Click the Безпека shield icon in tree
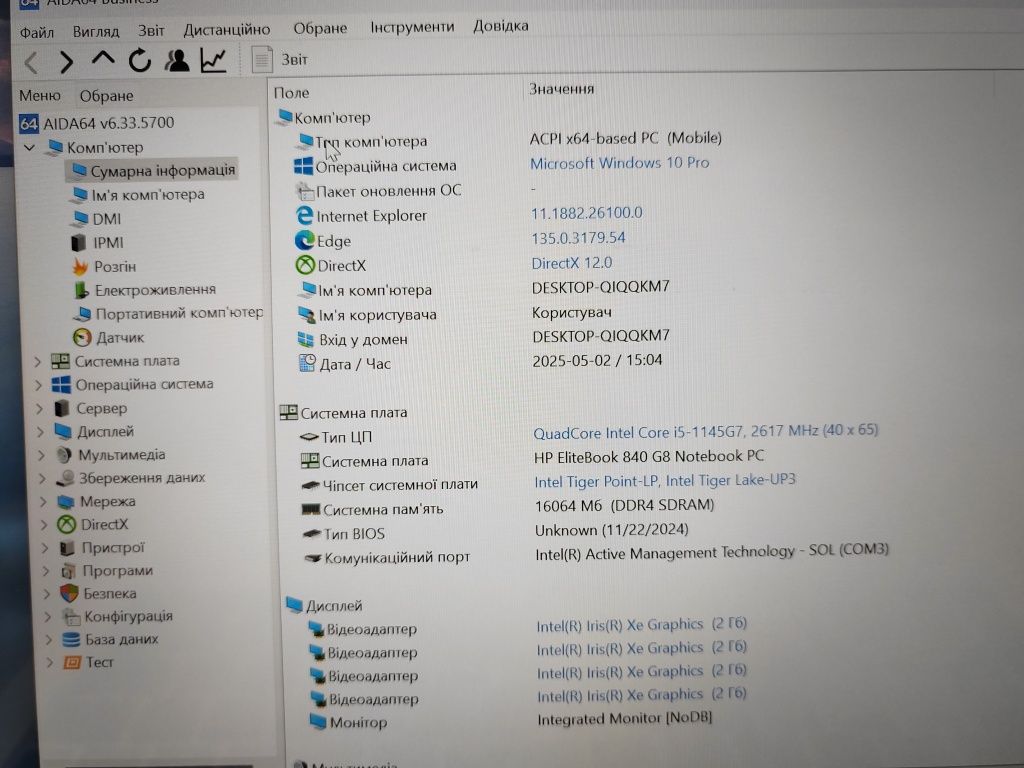 [x=69, y=593]
